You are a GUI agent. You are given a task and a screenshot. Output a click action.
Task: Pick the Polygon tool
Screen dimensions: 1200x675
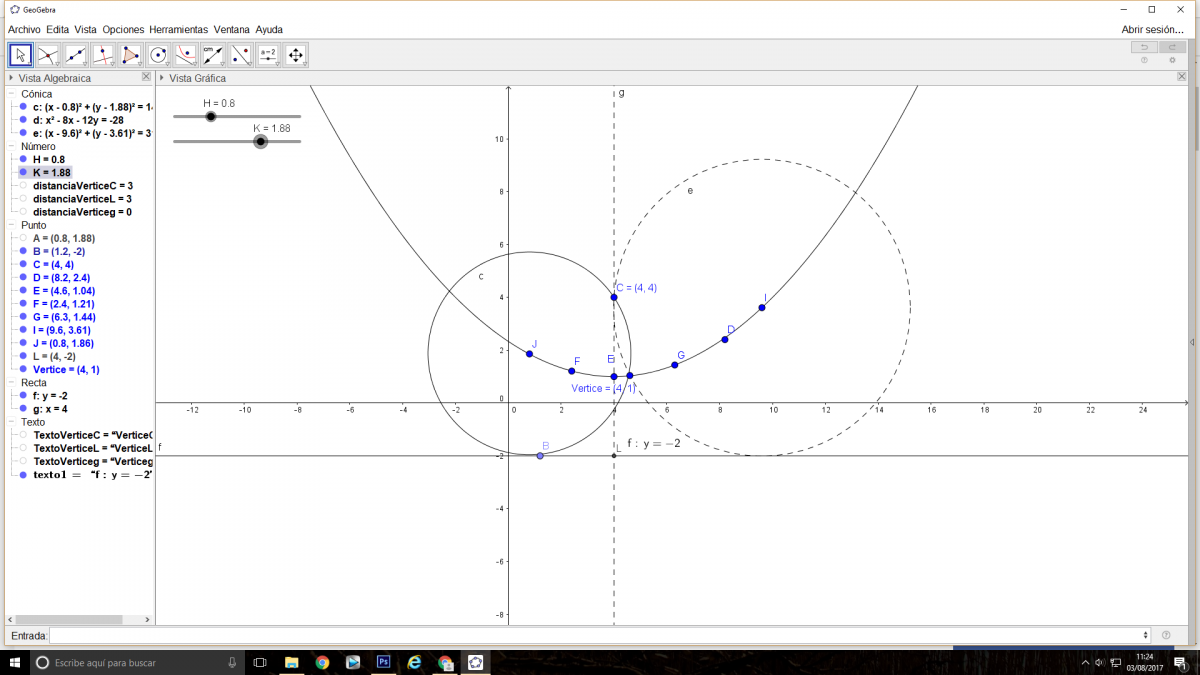(131, 55)
